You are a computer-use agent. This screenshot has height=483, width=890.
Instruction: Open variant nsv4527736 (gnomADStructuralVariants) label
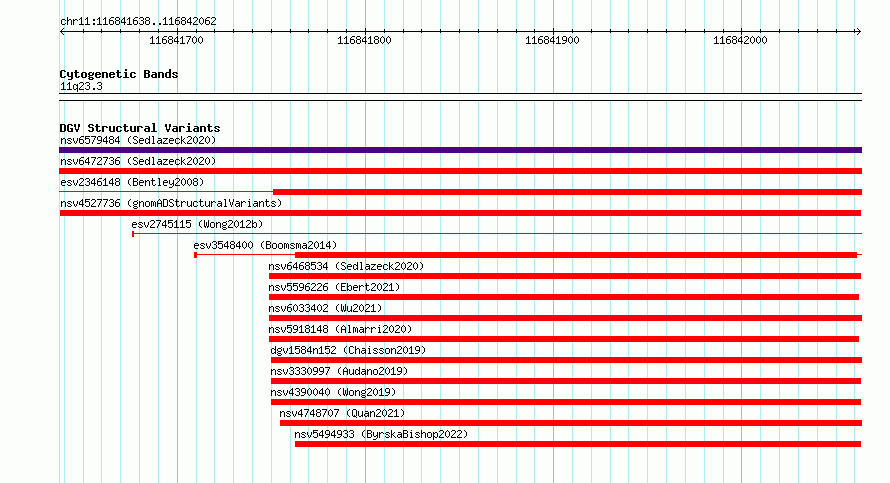coord(171,203)
